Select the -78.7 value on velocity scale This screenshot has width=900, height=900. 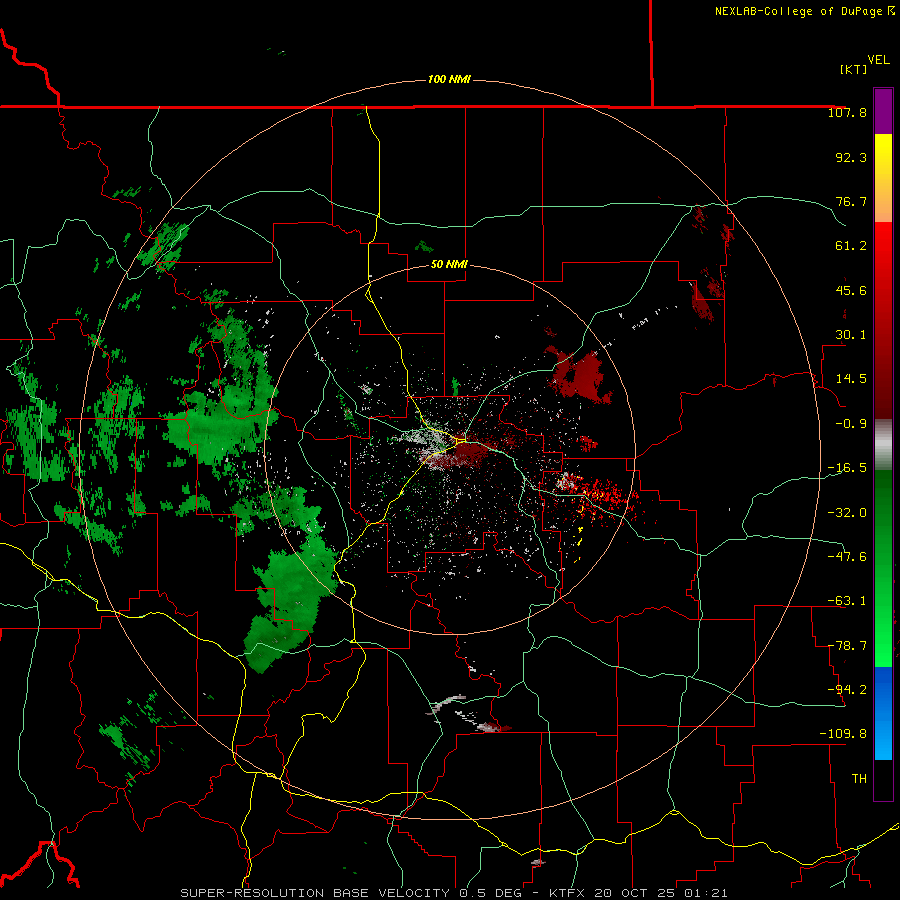847,646
